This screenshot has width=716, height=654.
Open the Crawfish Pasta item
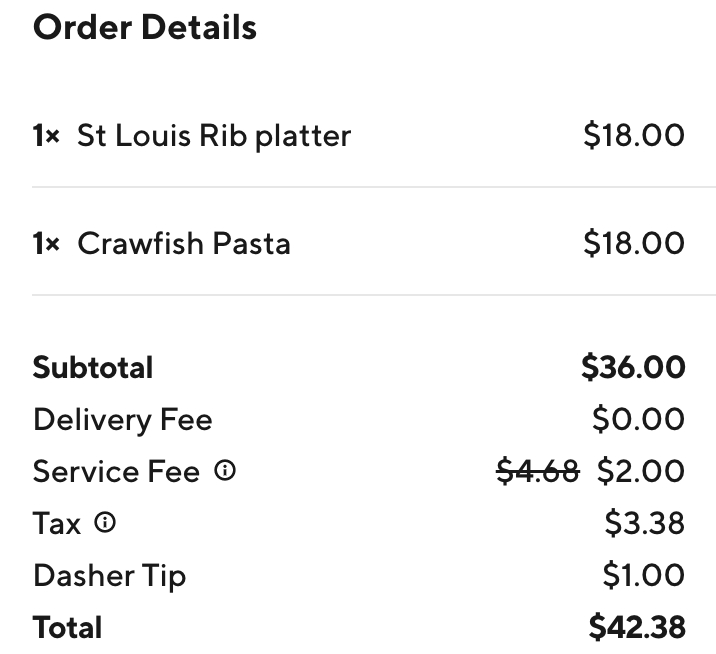184,243
